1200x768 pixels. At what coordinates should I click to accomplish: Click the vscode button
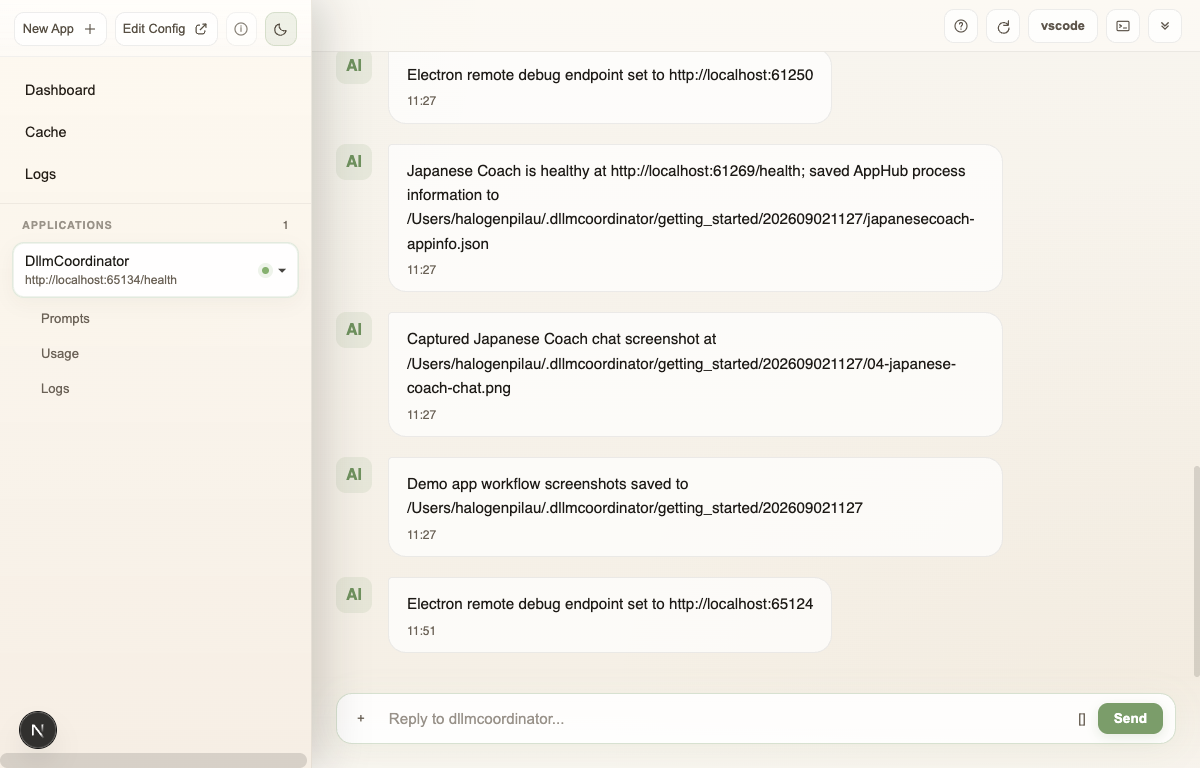[x=1063, y=26]
